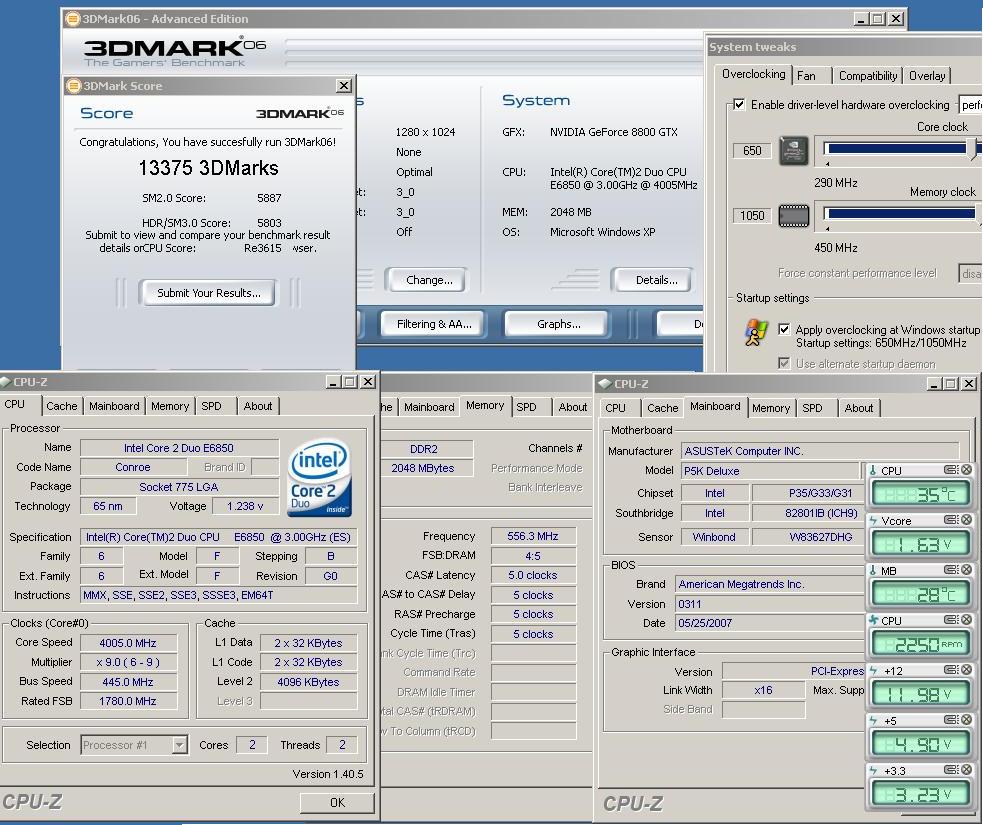Click OK in the left CPU-Z window
Screen dimensions: 983x825
tap(337, 802)
